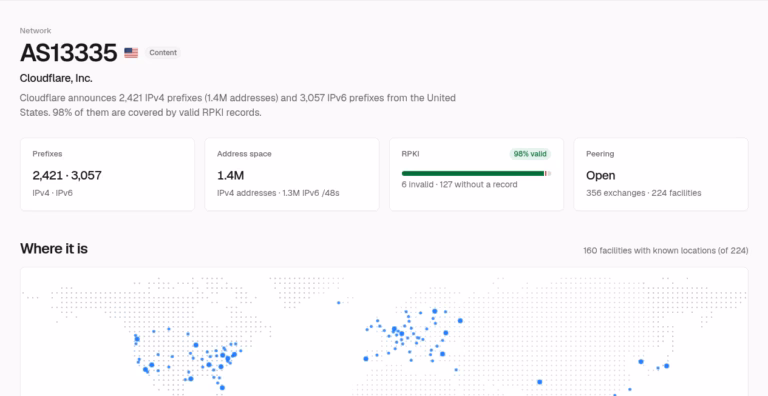The width and height of the screenshot is (768, 396).
Task: Click the 1.4M address space value
Action: 231,175
